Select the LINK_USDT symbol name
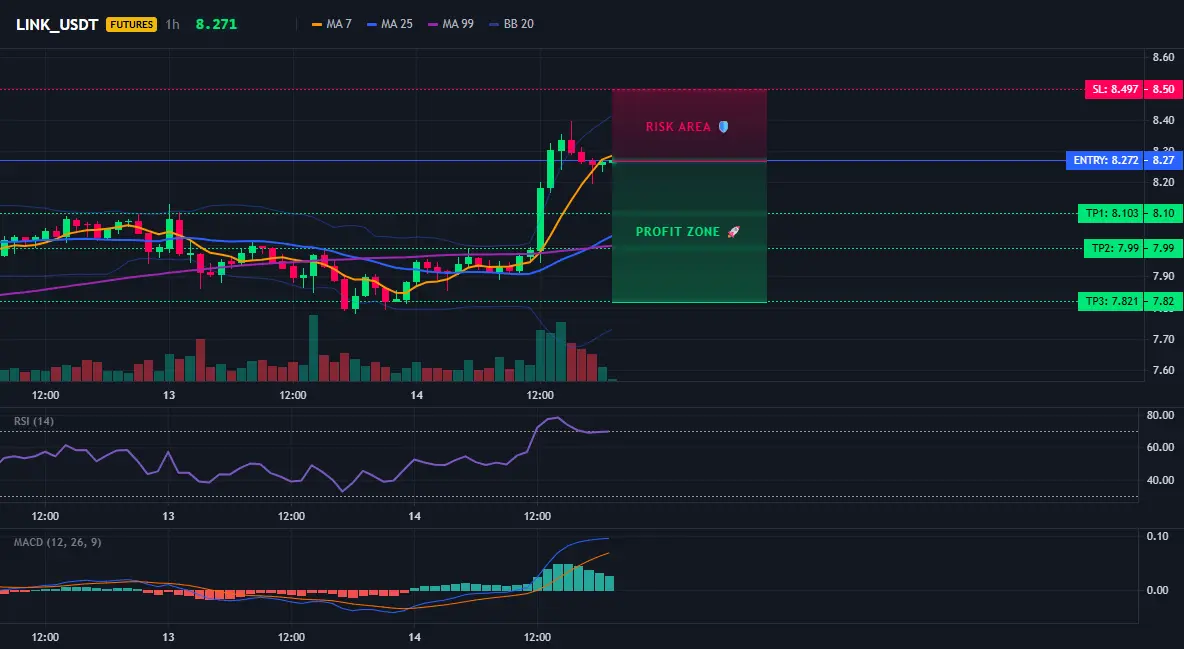Image resolution: width=1184 pixels, height=649 pixels. [x=57, y=24]
